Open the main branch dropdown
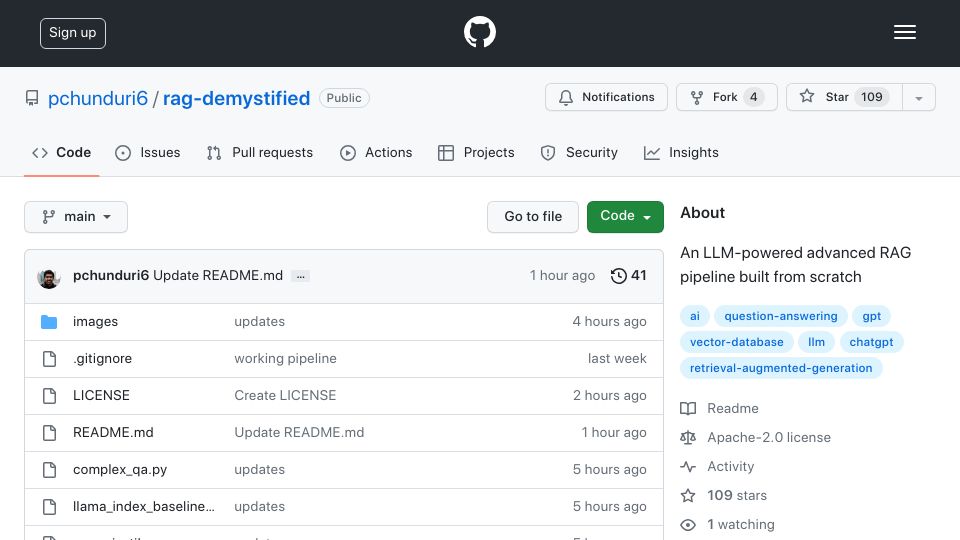Viewport: 960px width, 540px height. (x=76, y=217)
